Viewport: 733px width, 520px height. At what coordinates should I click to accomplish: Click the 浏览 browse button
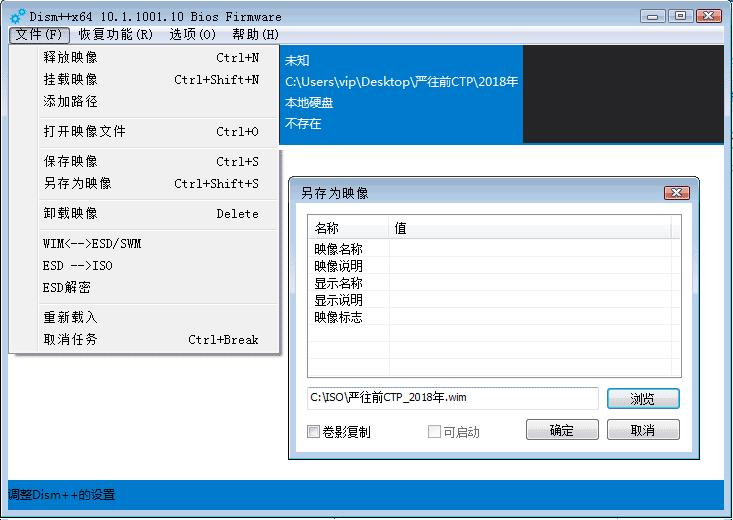click(x=643, y=398)
